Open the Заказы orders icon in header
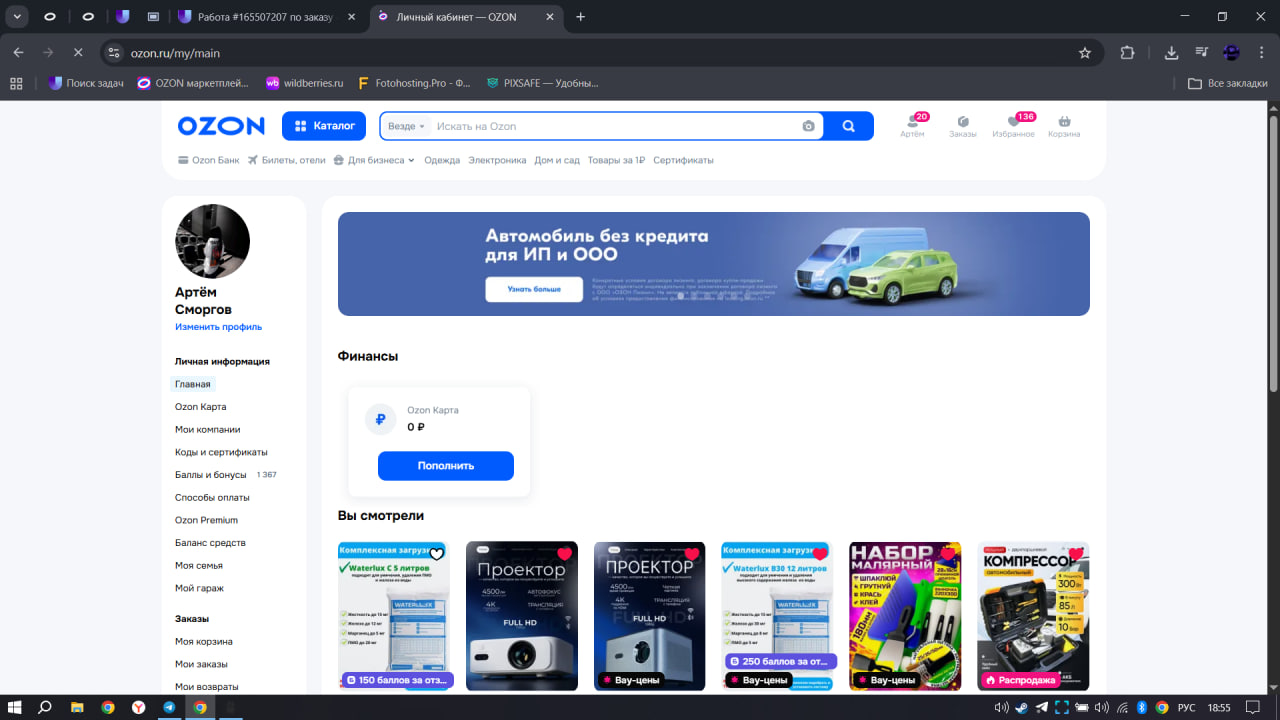This screenshot has height=720, width=1280. (963, 125)
